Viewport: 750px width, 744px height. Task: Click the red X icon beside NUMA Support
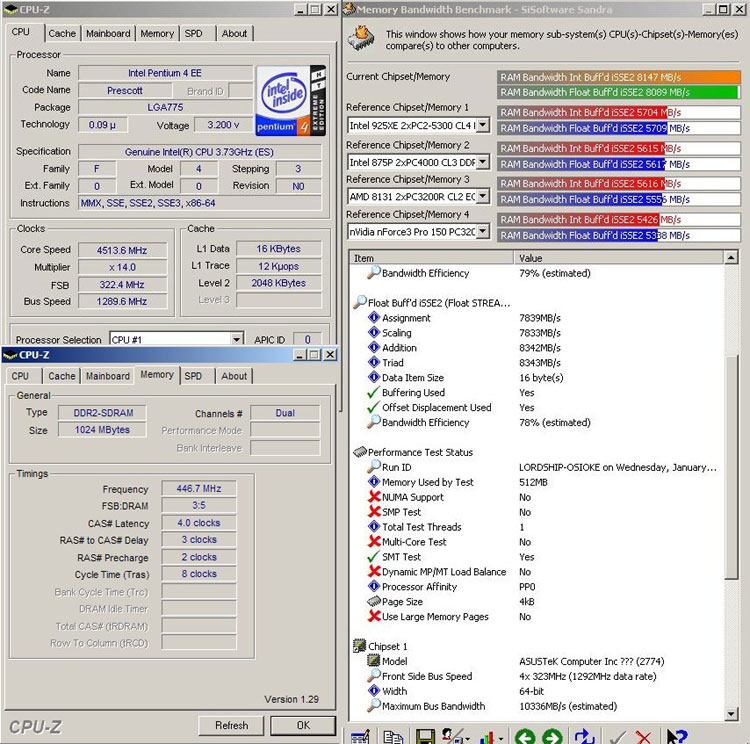(x=374, y=497)
